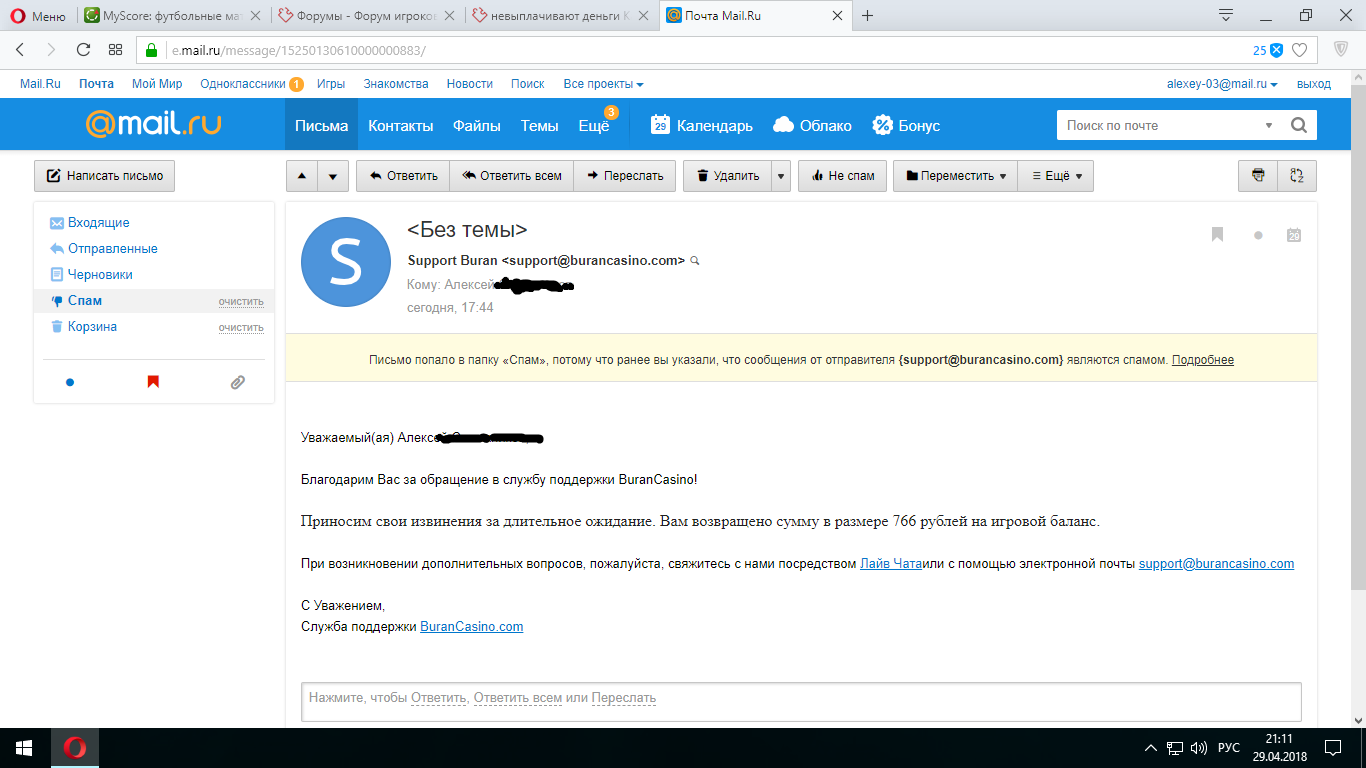Screen dimensions: 1366x768
Task: Toggle the flag bookmark on this message
Action: click(1217, 235)
